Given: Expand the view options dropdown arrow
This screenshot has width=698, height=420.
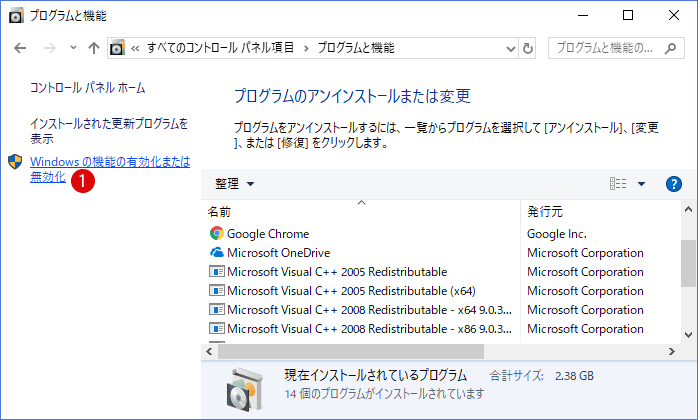Looking at the screenshot, I should coord(641,184).
